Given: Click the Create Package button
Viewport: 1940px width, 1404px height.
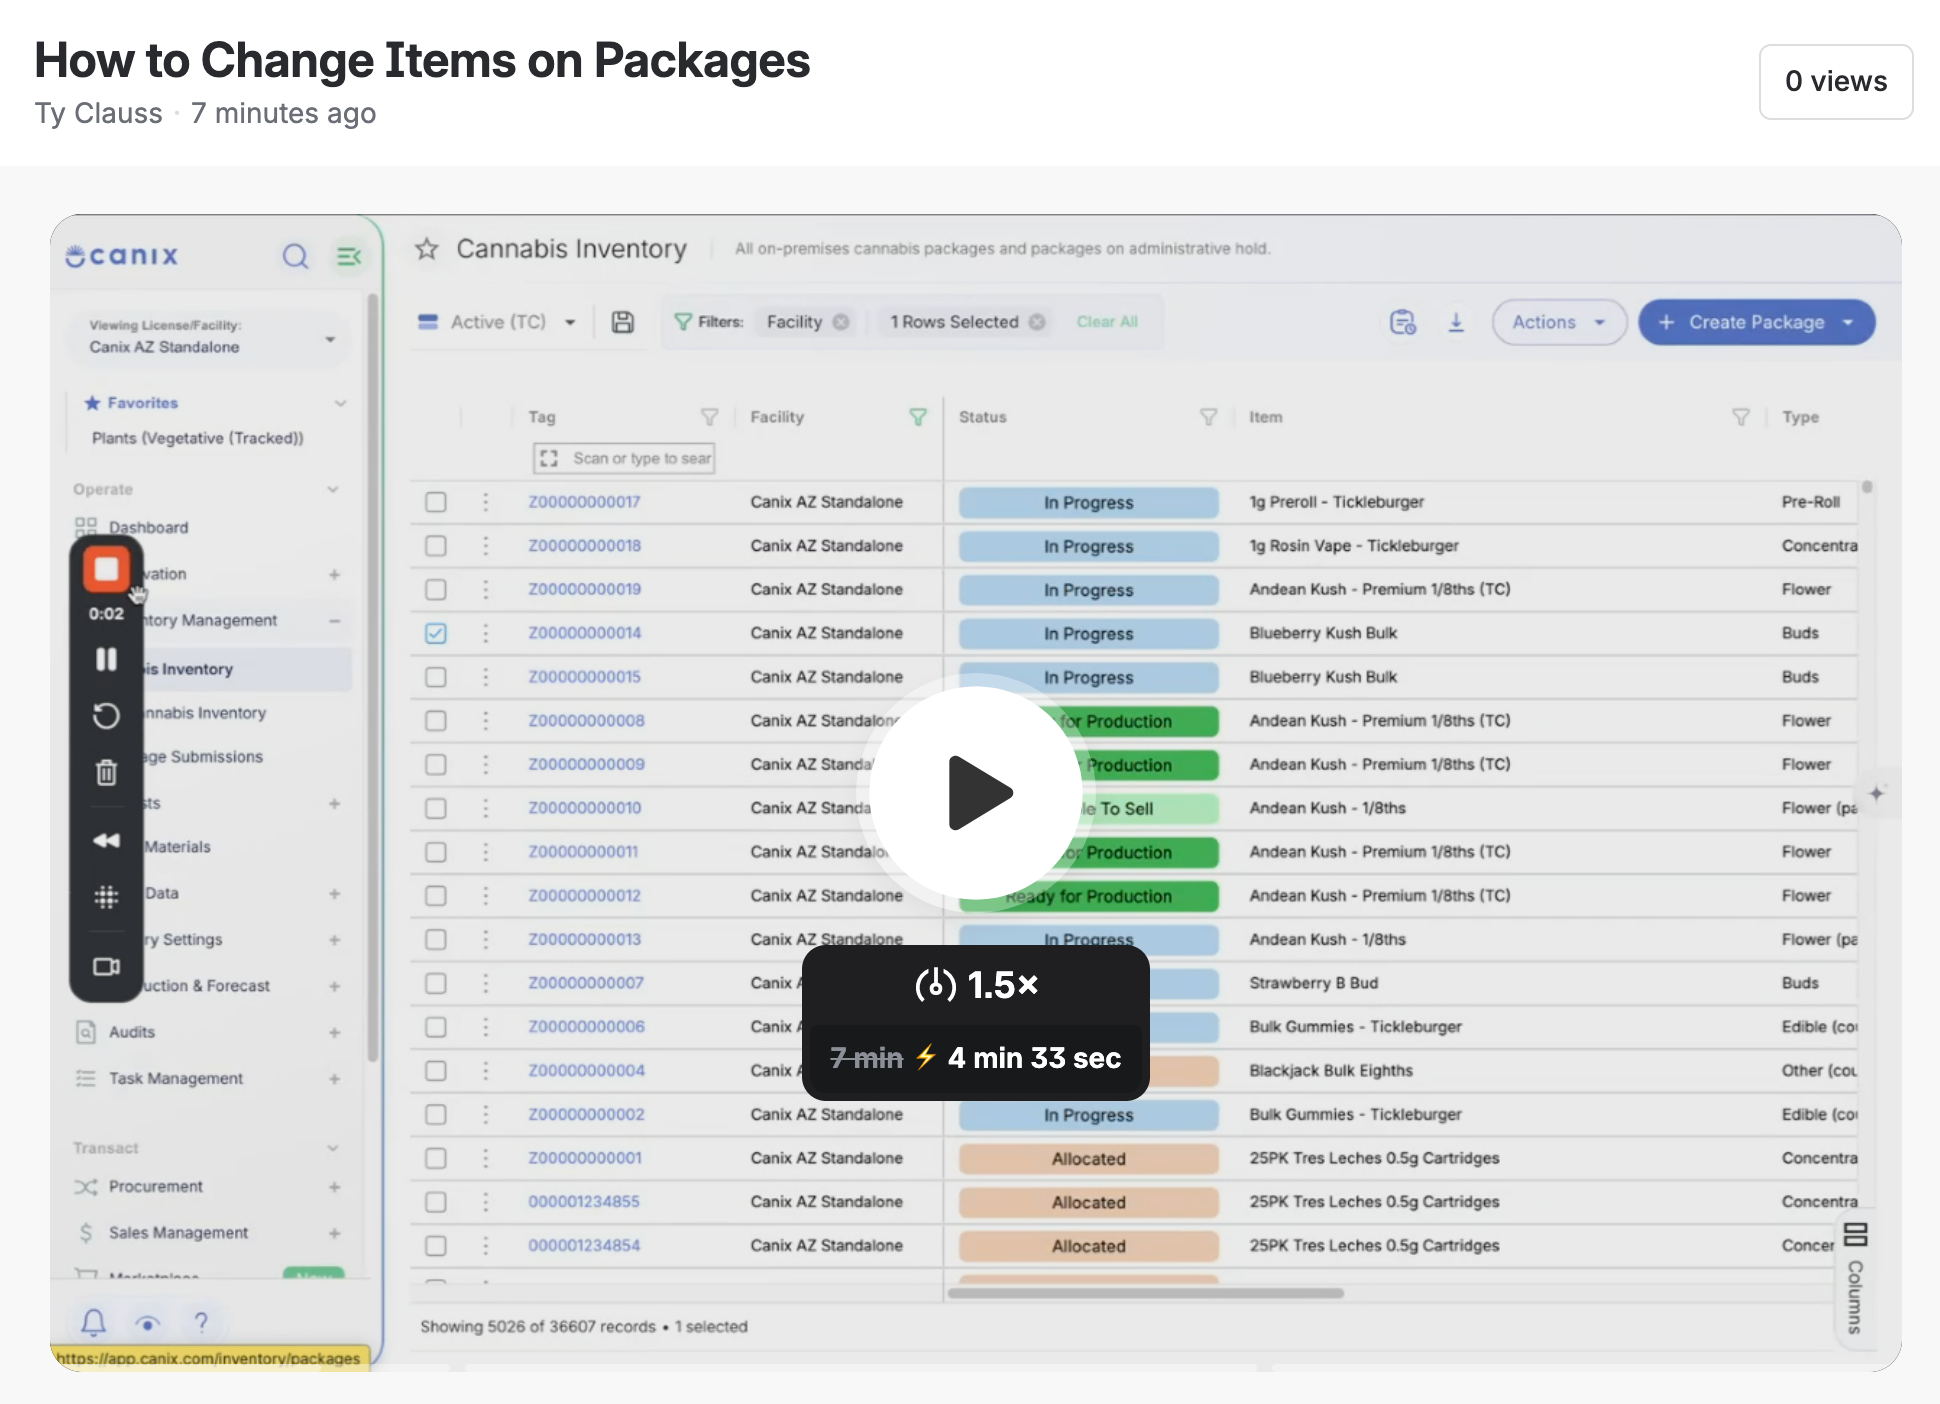Looking at the screenshot, I should click(x=1756, y=322).
